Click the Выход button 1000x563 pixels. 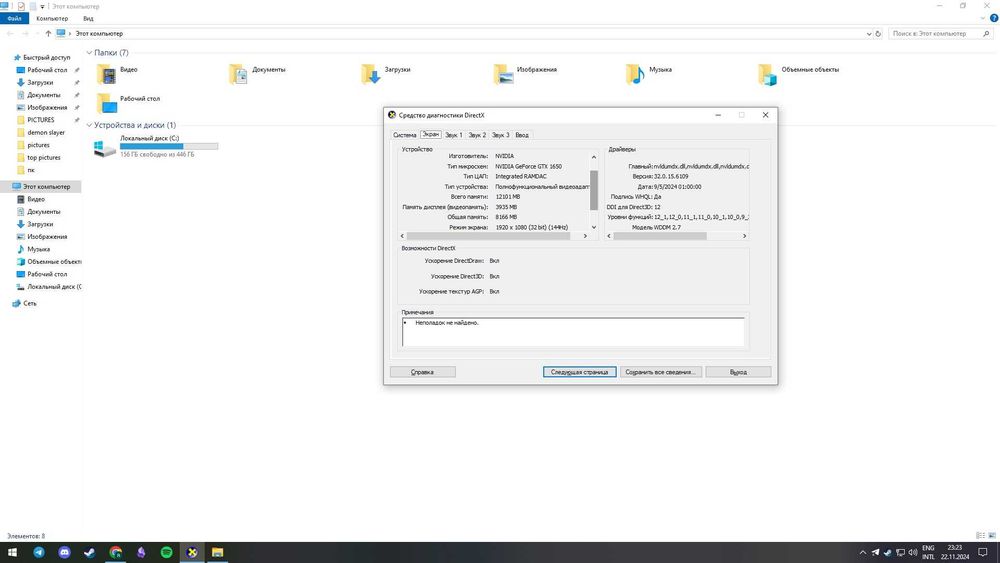point(738,372)
